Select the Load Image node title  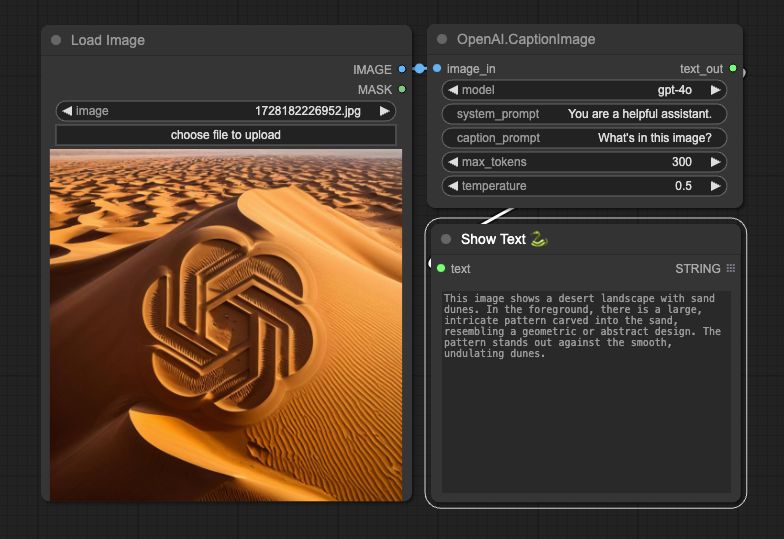108,40
